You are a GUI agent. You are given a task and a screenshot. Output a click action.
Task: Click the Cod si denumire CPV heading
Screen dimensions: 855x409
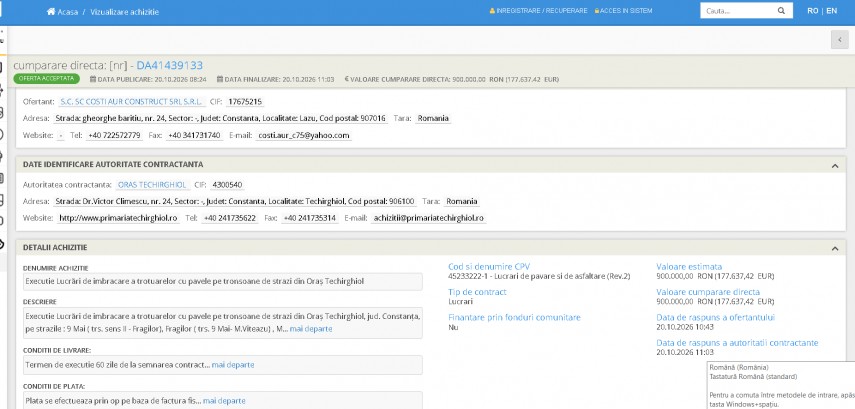489,267
